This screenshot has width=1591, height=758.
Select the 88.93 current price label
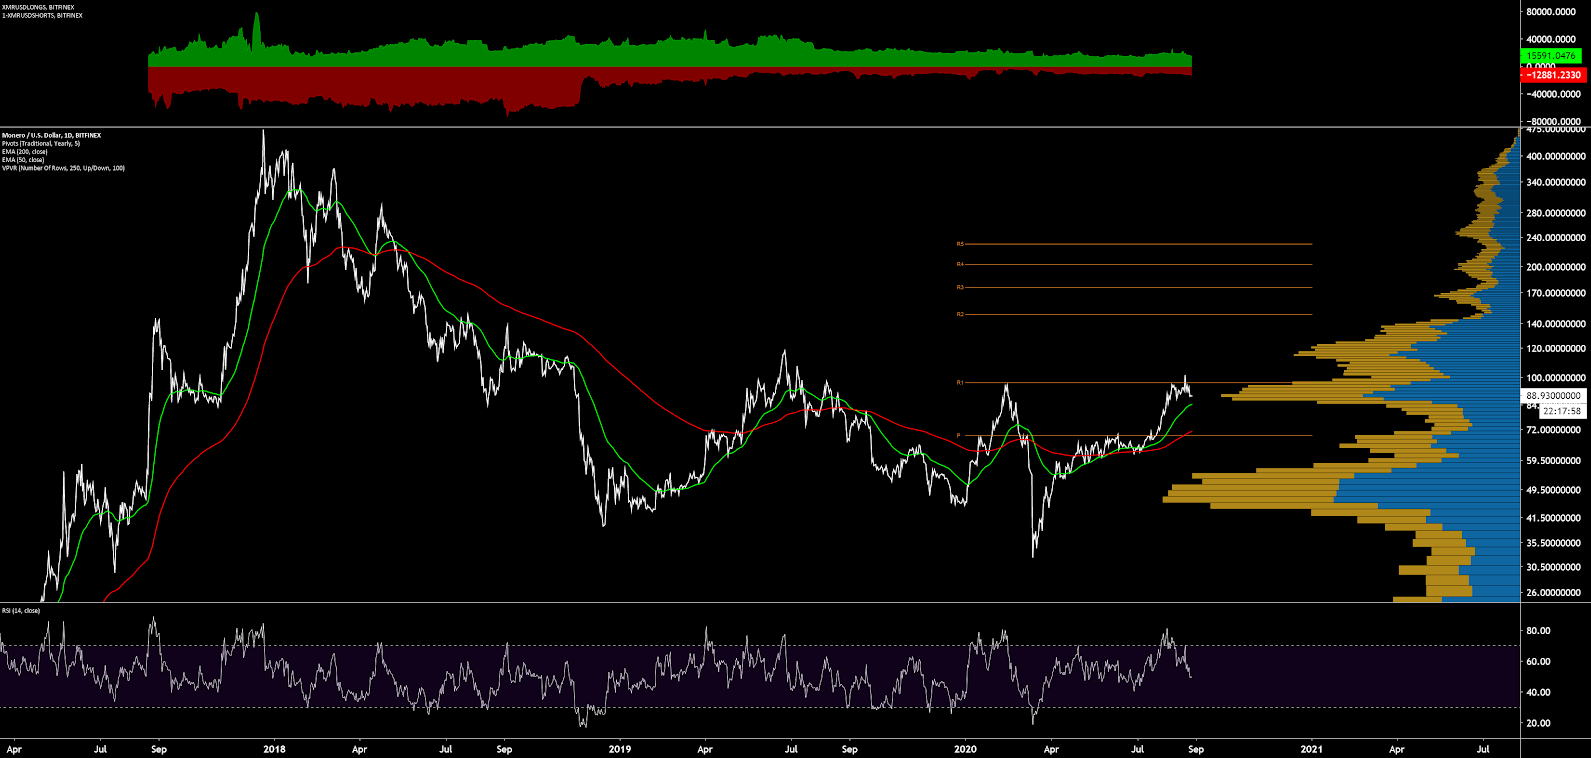click(1552, 396)
